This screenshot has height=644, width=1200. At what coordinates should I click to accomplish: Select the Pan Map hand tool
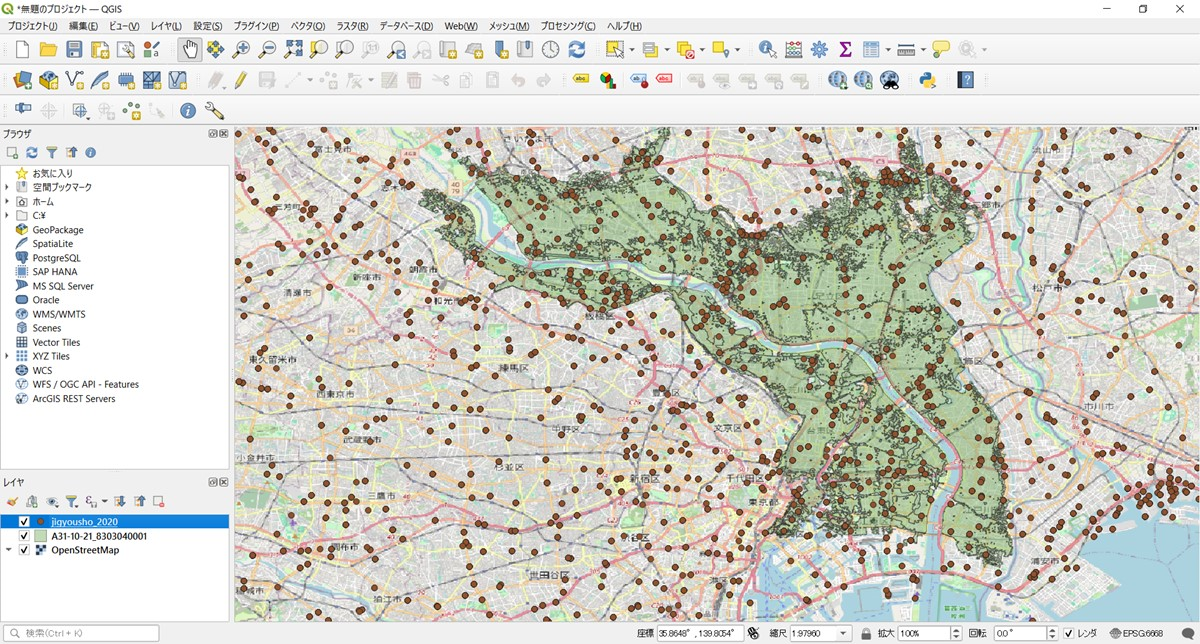pyautogui.click(x=189, y=49)
